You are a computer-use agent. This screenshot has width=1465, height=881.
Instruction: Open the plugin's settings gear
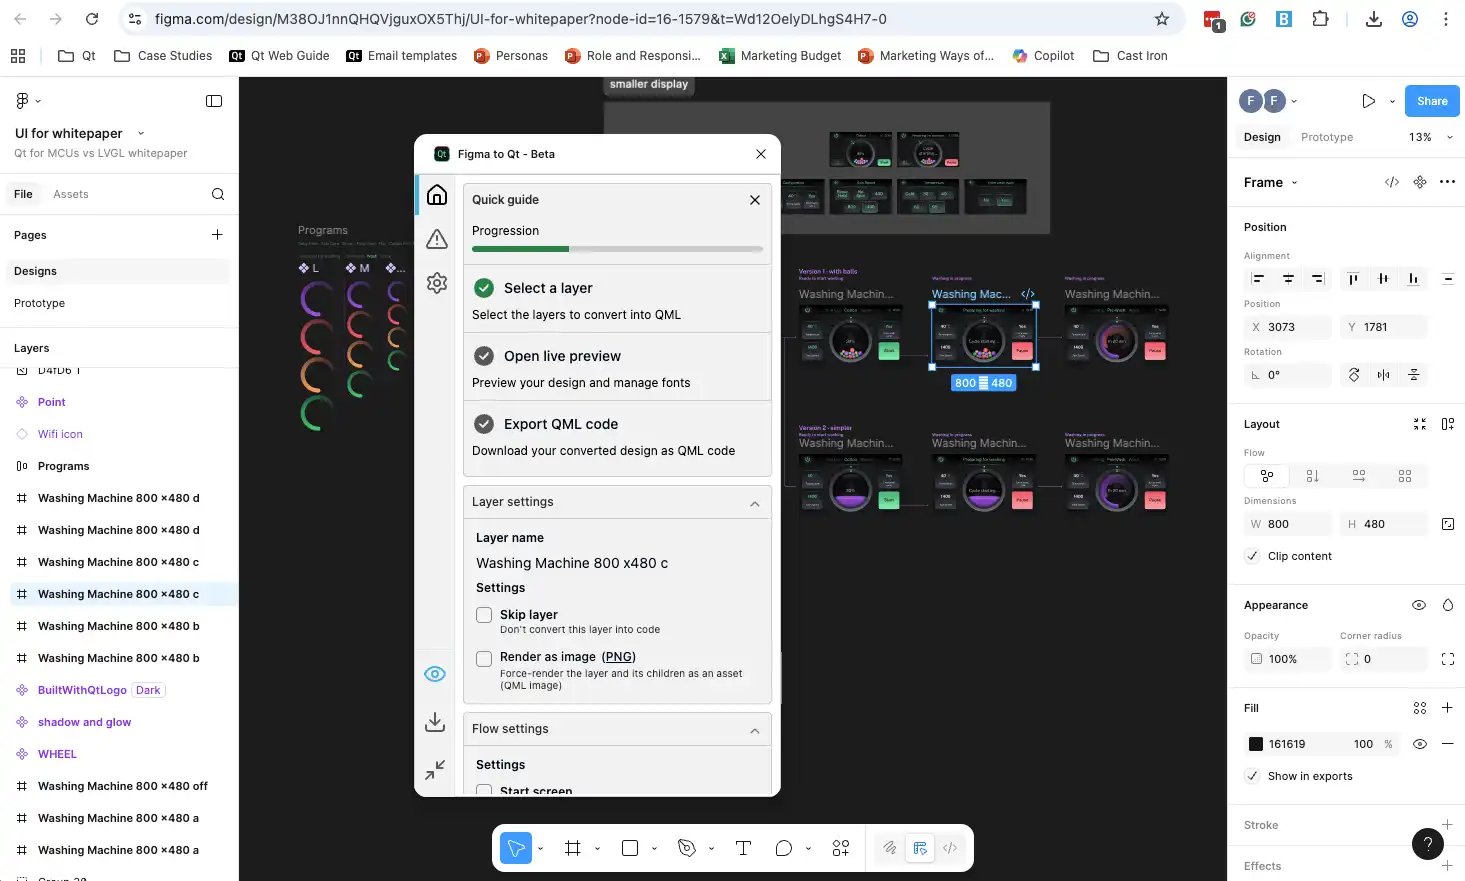436,283
